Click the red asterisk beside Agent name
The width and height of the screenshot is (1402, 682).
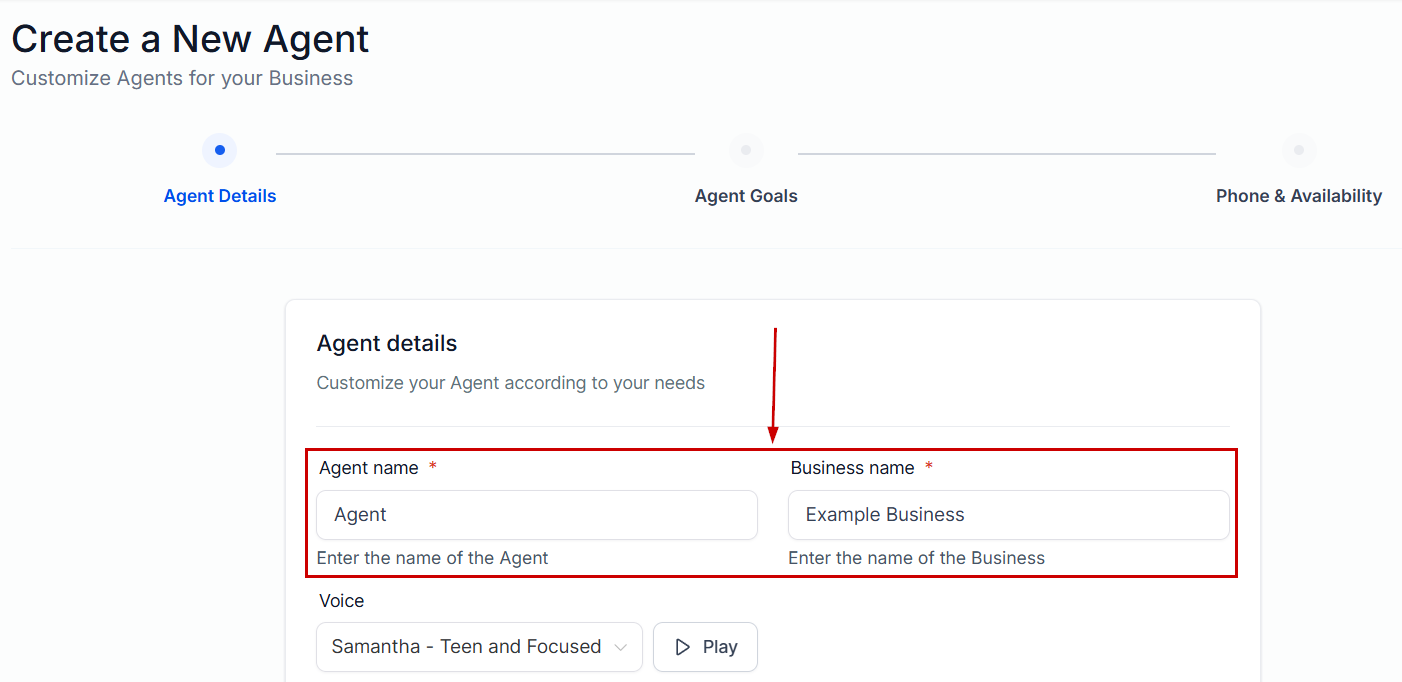(x=432, y=467)
